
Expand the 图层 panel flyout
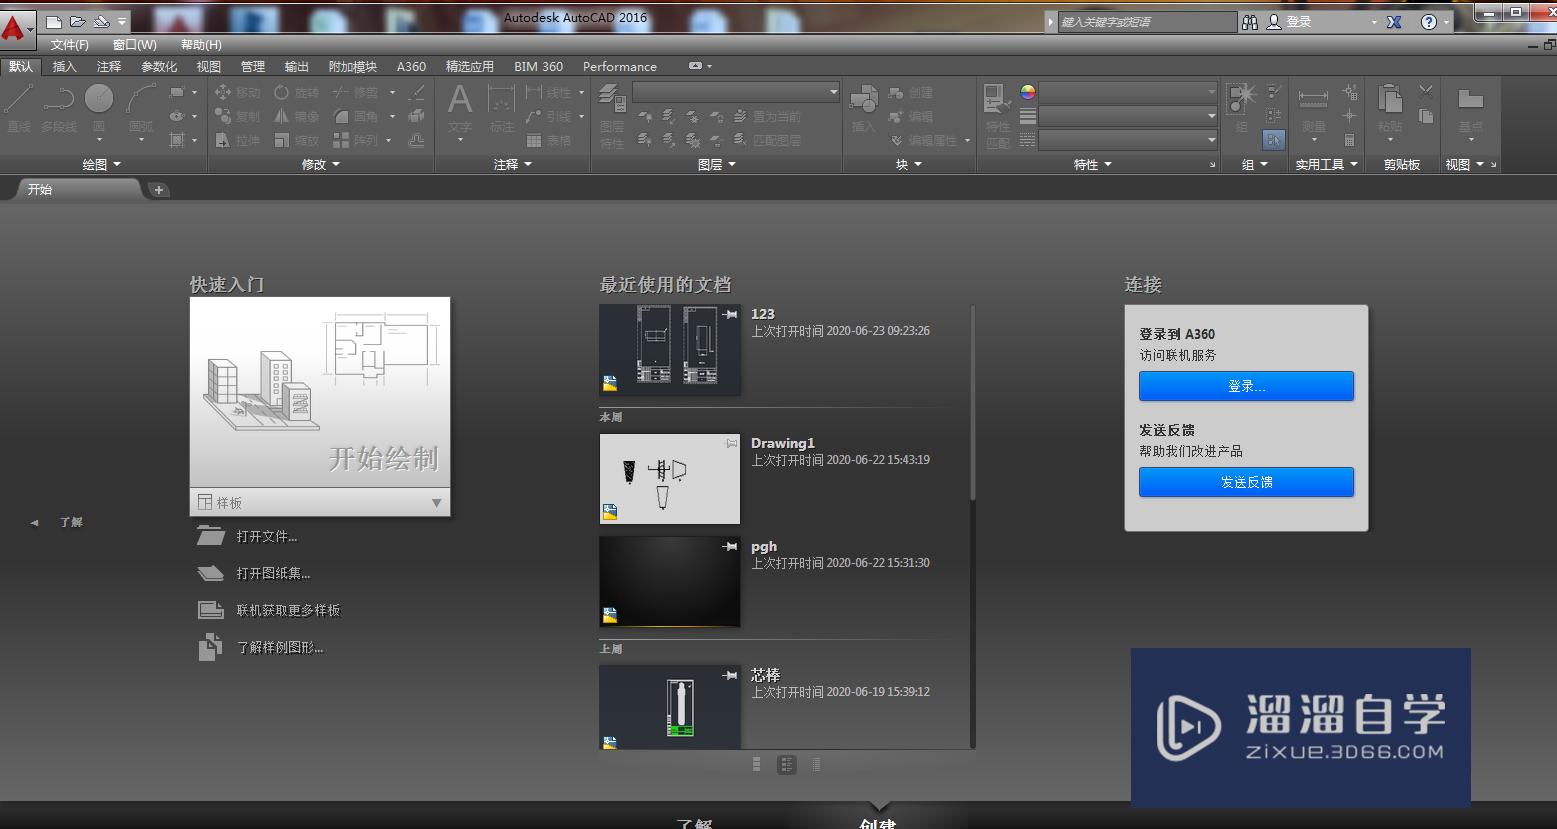coord(717,164)
